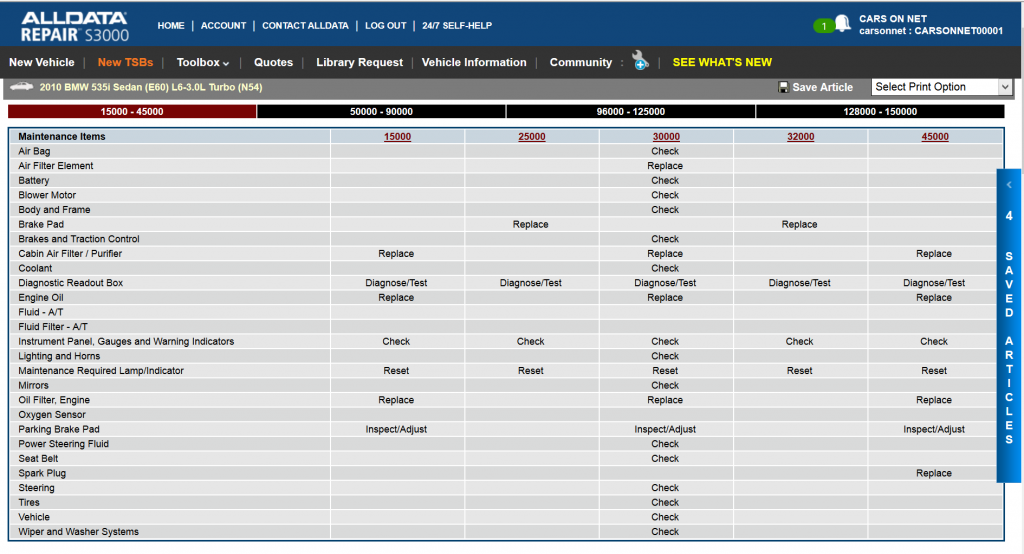This screenshot has width=1024, height=554.
Task: Open the 15000 mileage column link
Action: pyautogui.click(x=397, y=137)
